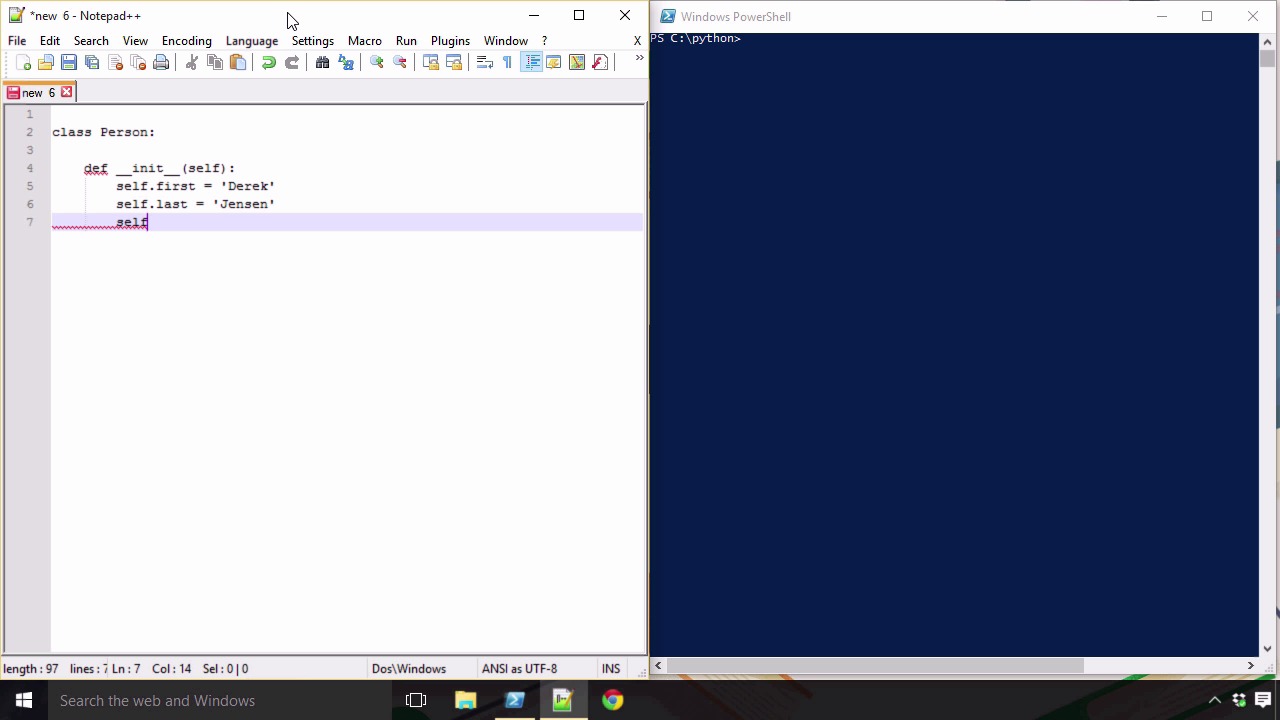Click the PowerShell 'PS C:\python>' prompt
The height and width of the screenshot is (720, 1280).
point(696,38)
